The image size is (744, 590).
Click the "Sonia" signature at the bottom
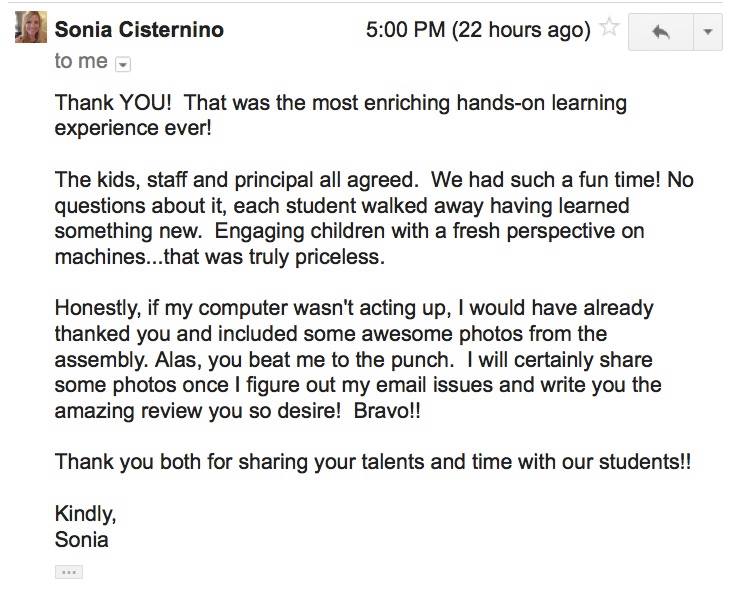(82, 541)
